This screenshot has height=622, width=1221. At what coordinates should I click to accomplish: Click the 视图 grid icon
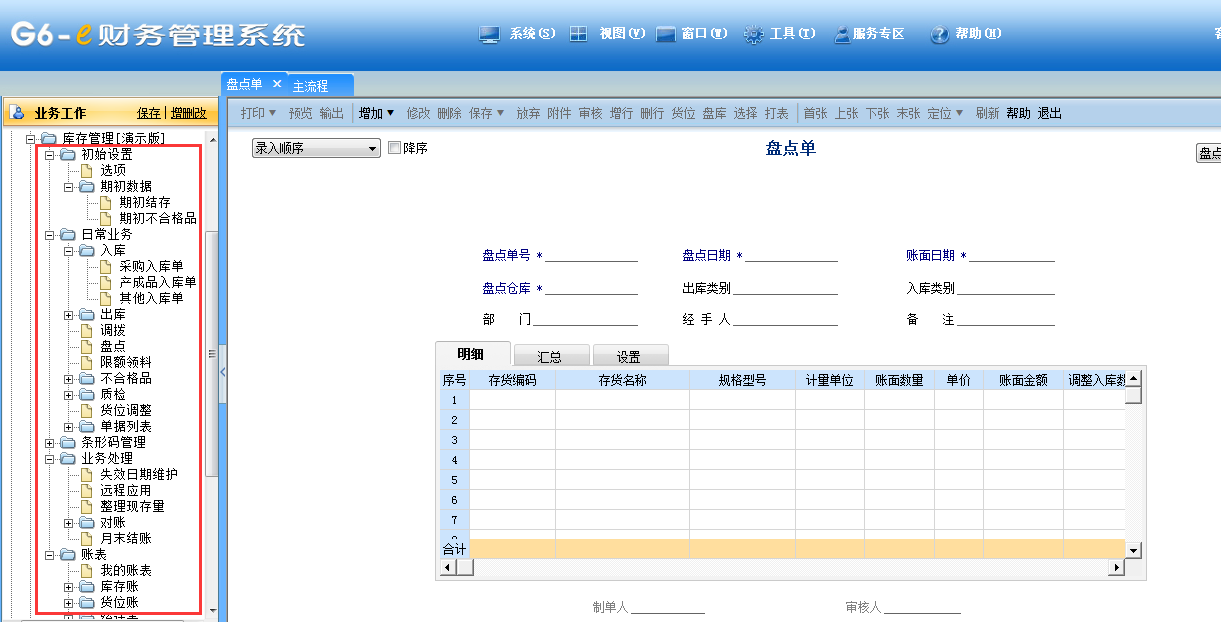(578, 34)
